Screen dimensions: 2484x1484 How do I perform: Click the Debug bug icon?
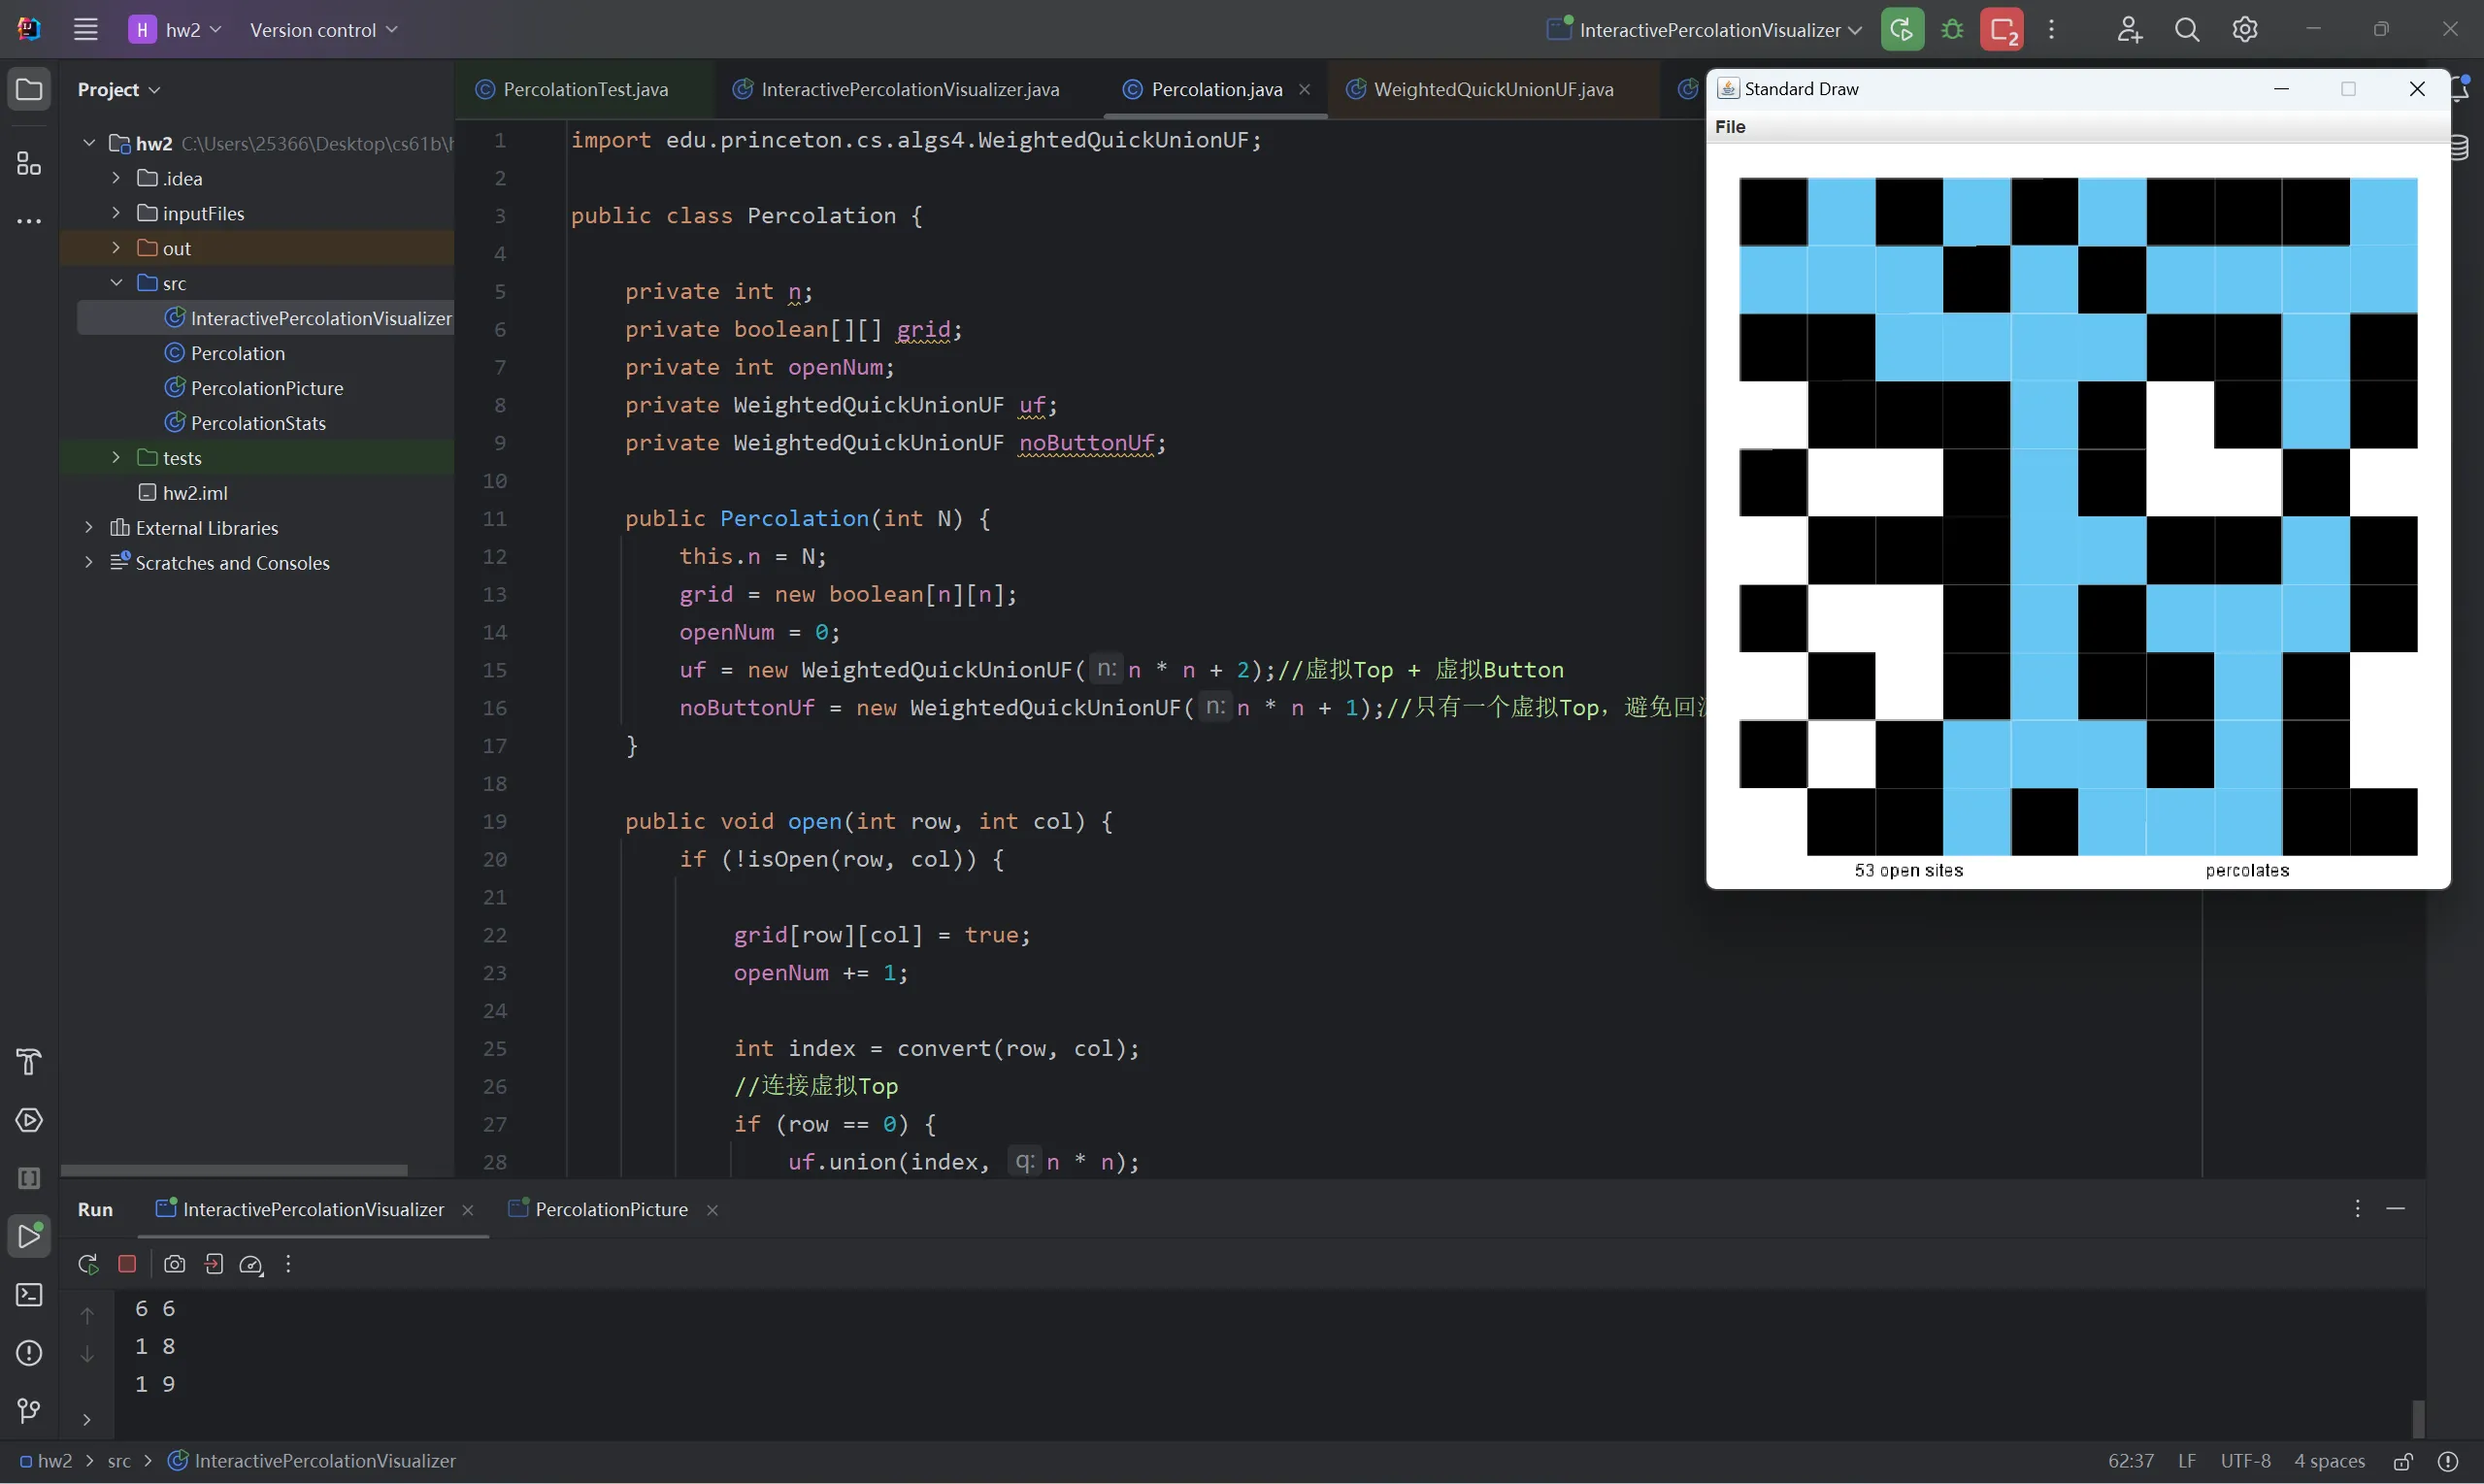pyautogui.click(x=1952, y=30)
